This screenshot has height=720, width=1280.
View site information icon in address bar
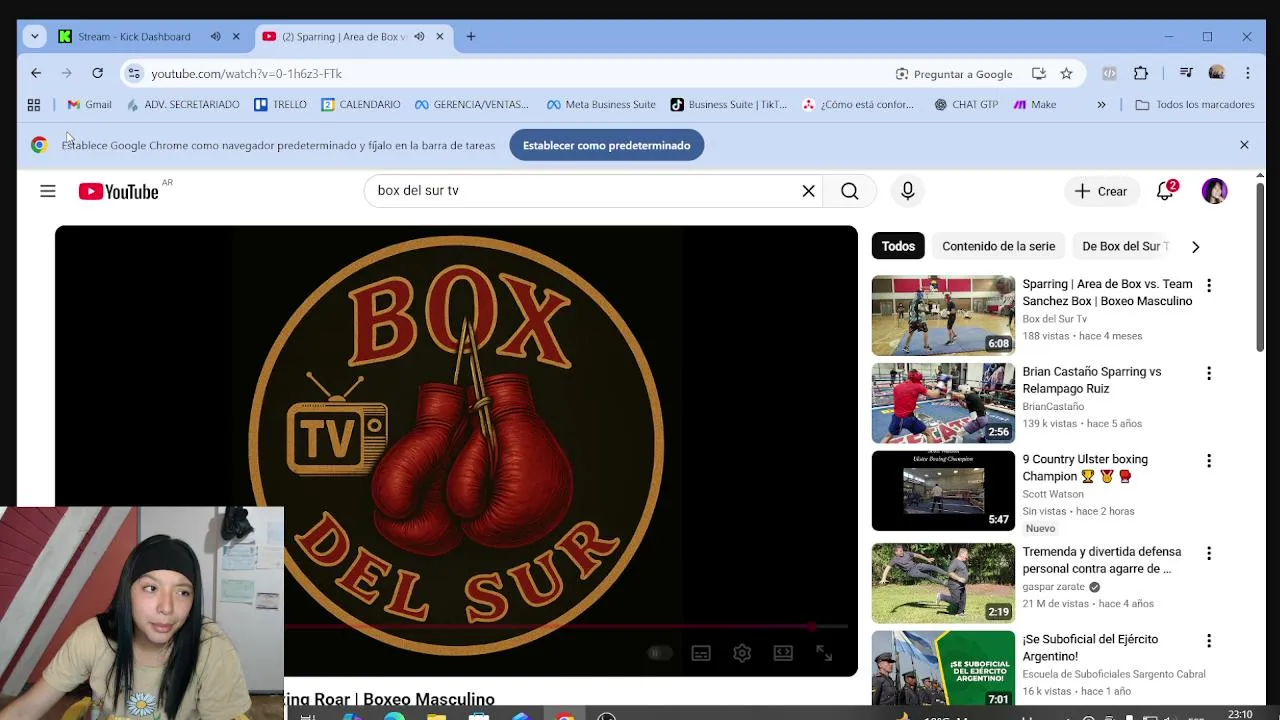[134, 73]
